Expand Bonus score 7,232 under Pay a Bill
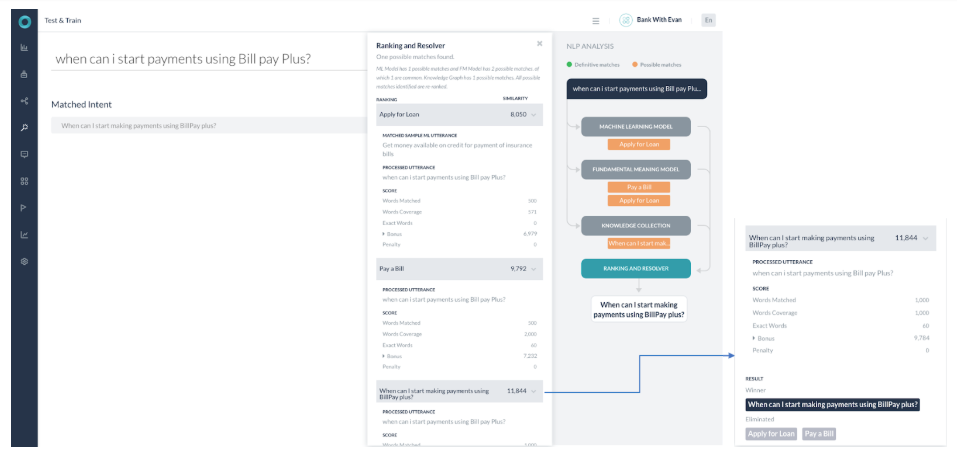 click(384, 356)
